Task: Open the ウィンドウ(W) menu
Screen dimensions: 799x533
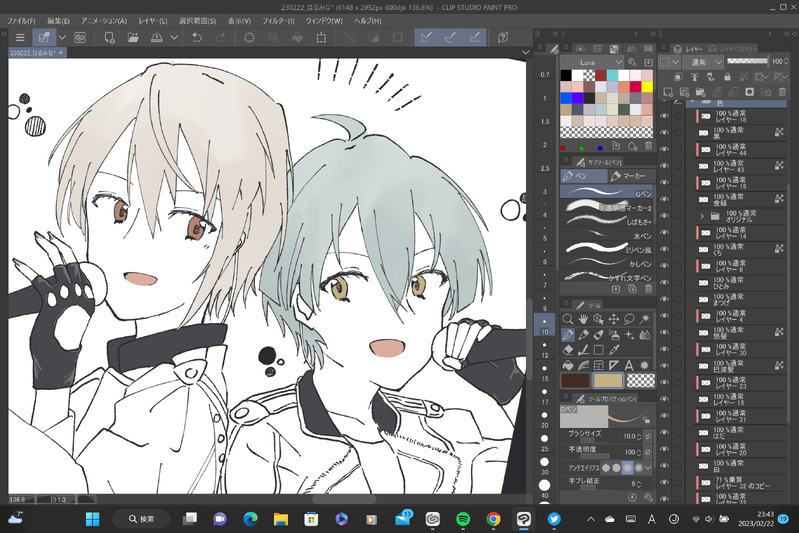Action: coord(324,21)
